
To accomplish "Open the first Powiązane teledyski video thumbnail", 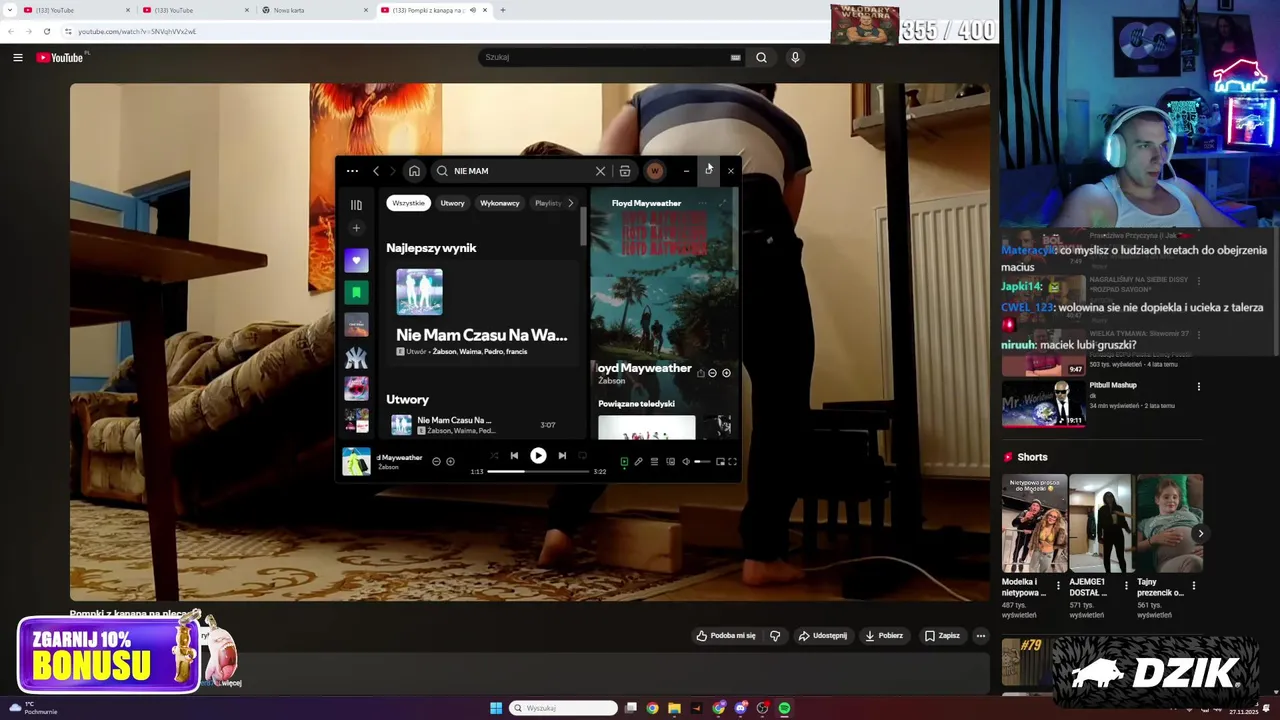I will (x=647, y=427).
